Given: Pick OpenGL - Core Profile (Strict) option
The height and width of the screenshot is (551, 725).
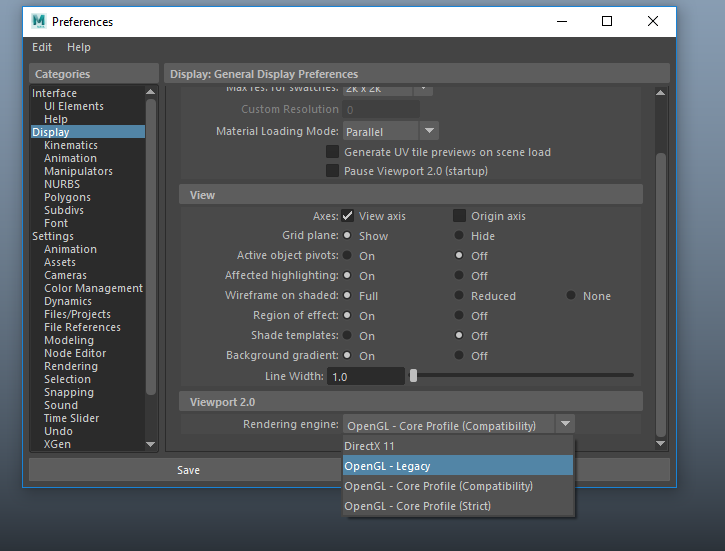Looking at the screenshot, I should (x=458, y=506).
